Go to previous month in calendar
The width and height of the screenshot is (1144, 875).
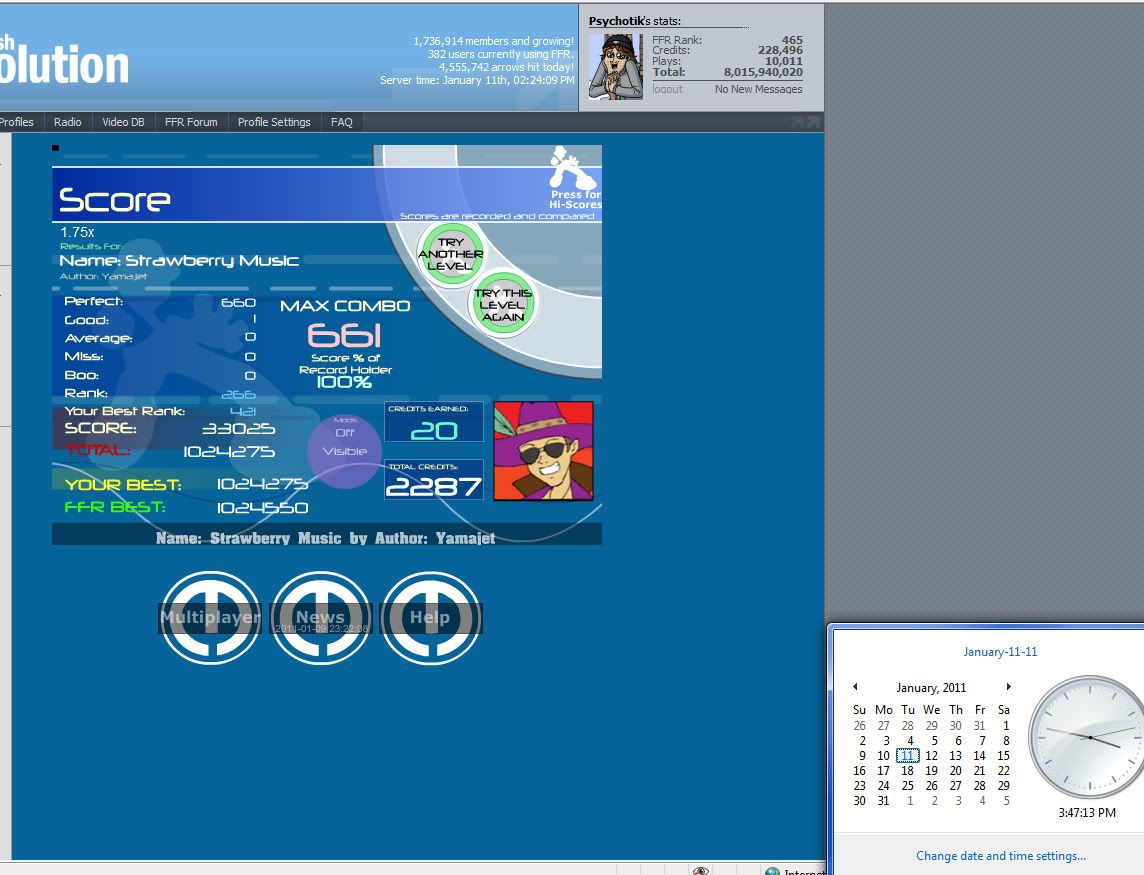coord(855,687)
